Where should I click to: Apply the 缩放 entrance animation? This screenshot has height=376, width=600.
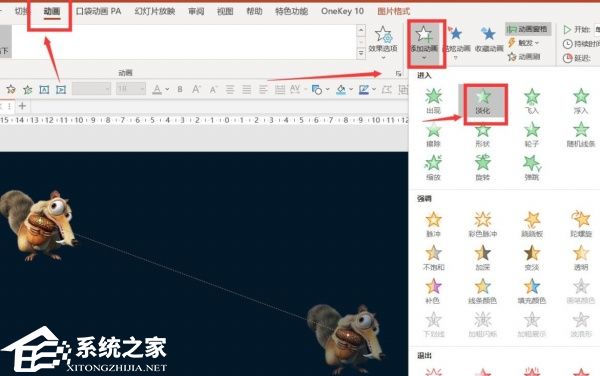click(433, 168)
